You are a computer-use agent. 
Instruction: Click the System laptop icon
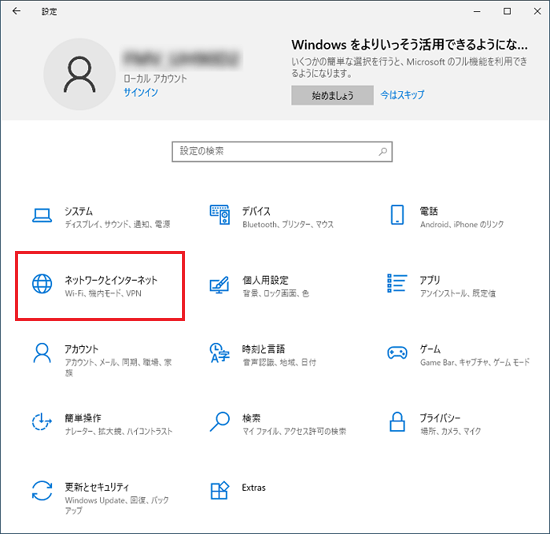pos(42,215)
